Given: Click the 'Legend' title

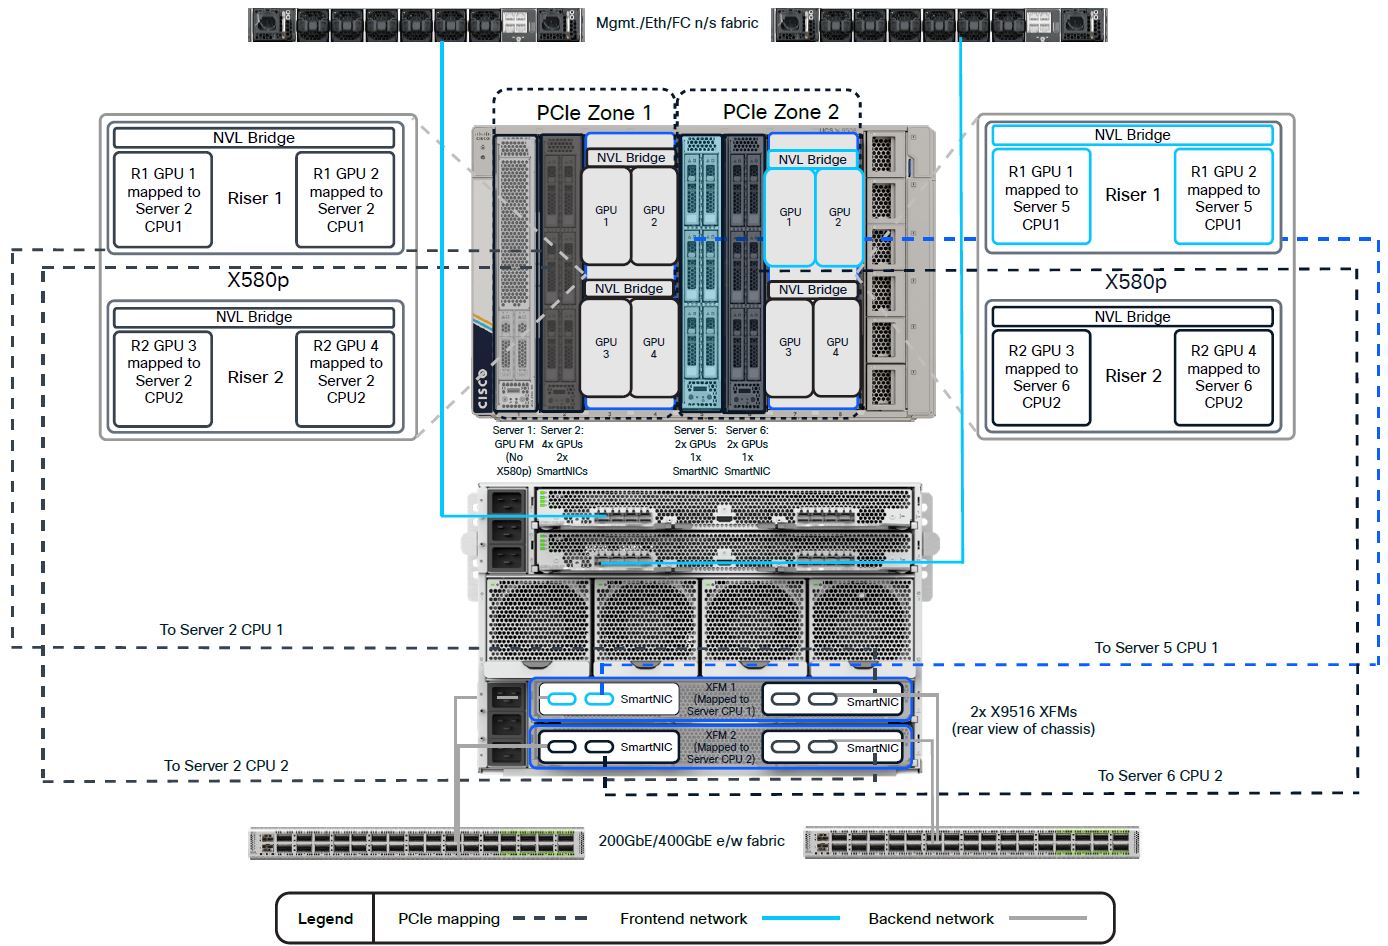Looking at the screenshot, I should point(325,919).
